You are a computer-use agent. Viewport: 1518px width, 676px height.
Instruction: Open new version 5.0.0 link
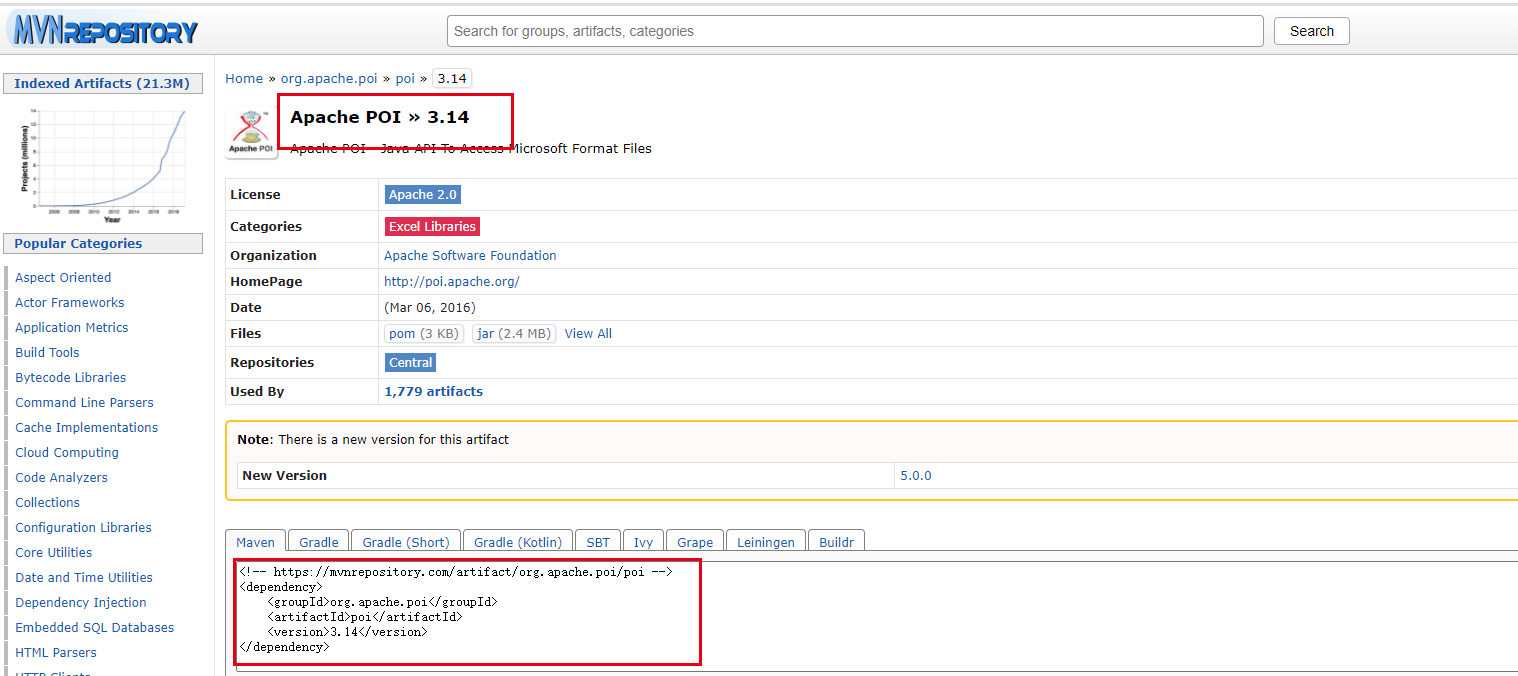pyautogui.click(x=916, y=476)
